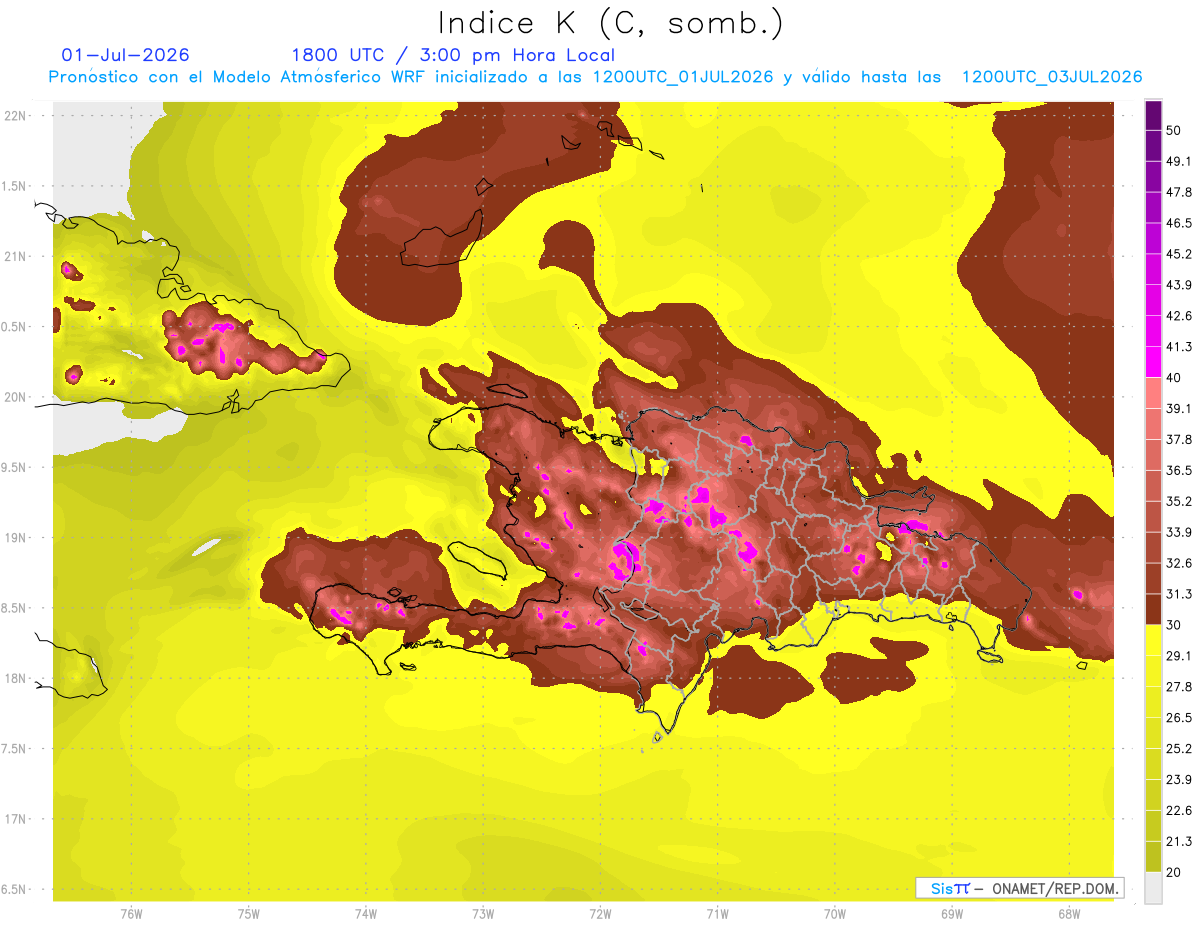Image resolution: width=1200 pixels, height=927 pixels.
Task: Select the '01-Jul-2026' date label
Action: point(125,55)
